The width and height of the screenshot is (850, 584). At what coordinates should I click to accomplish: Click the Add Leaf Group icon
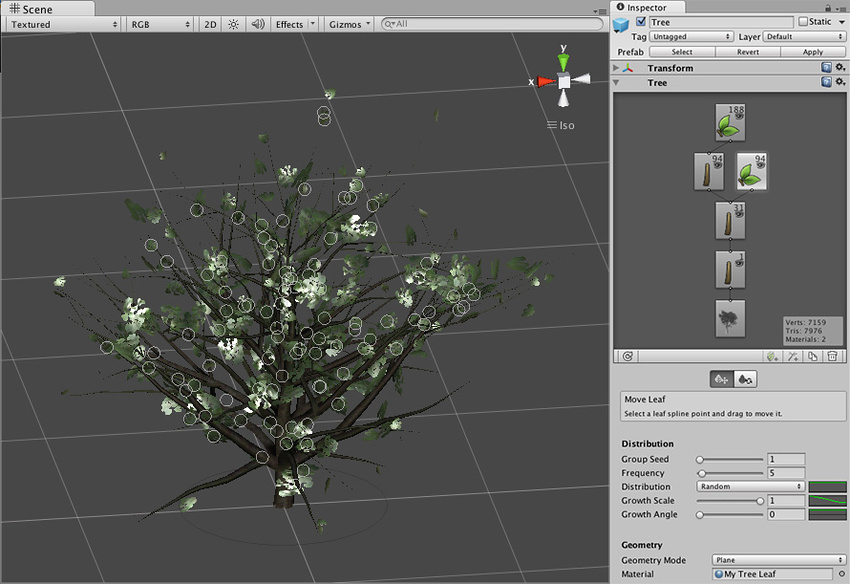(x=773, y=356)
